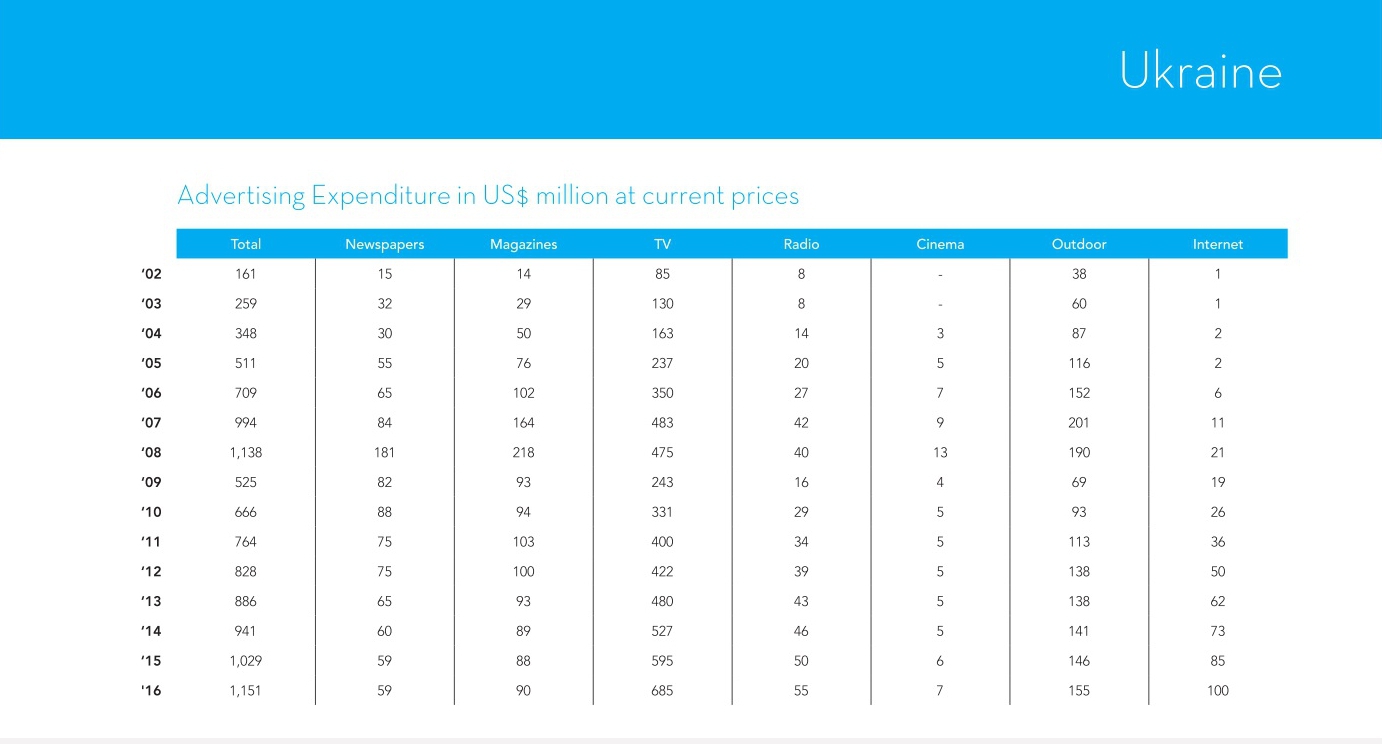
Task: Click the 13 Cinema value for '08
Action: (x=940, y=452)
